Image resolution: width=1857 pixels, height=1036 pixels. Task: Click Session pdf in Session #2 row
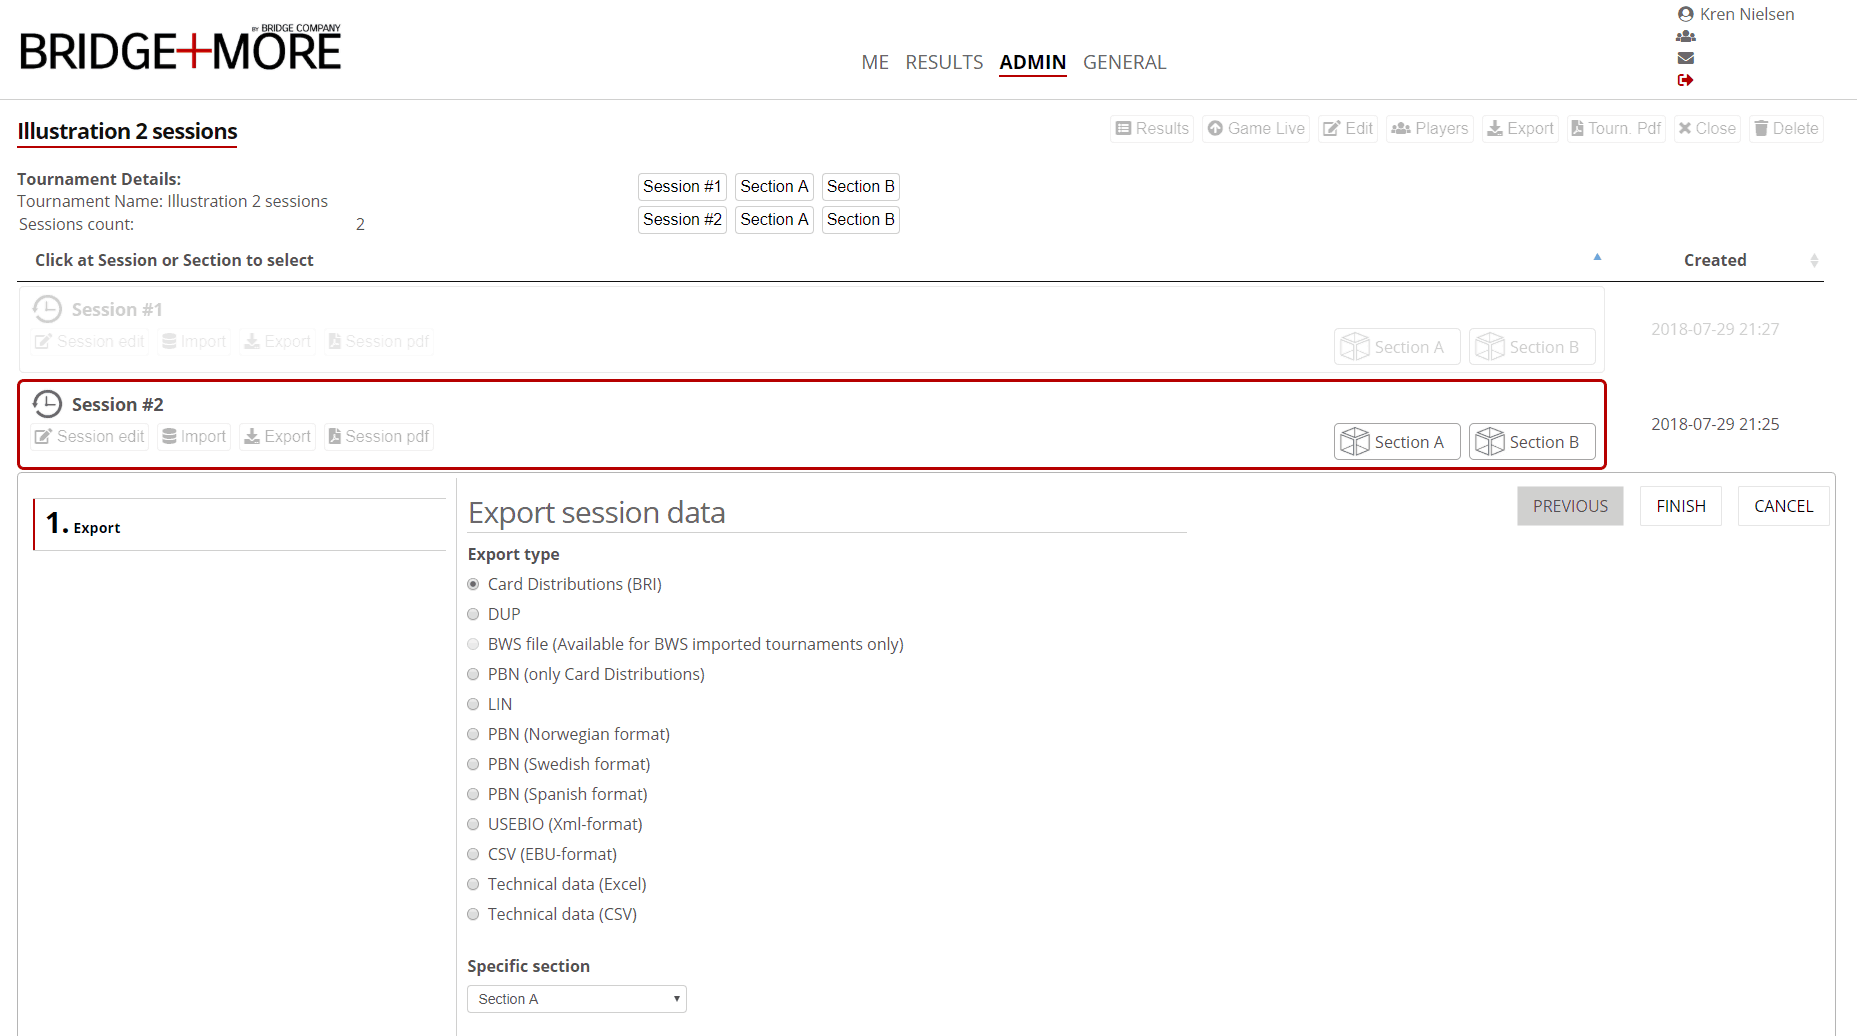379,437
